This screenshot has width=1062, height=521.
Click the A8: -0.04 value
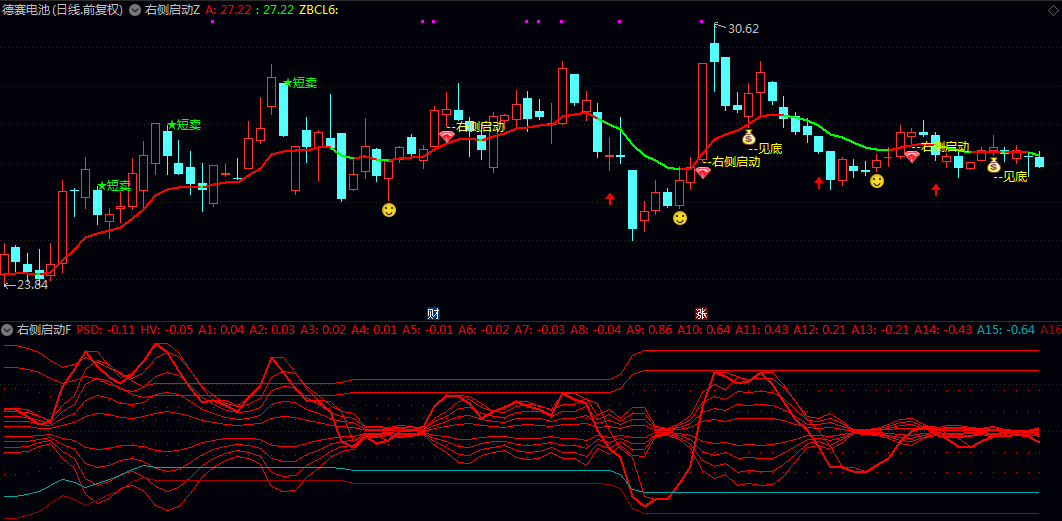point(595,331)
